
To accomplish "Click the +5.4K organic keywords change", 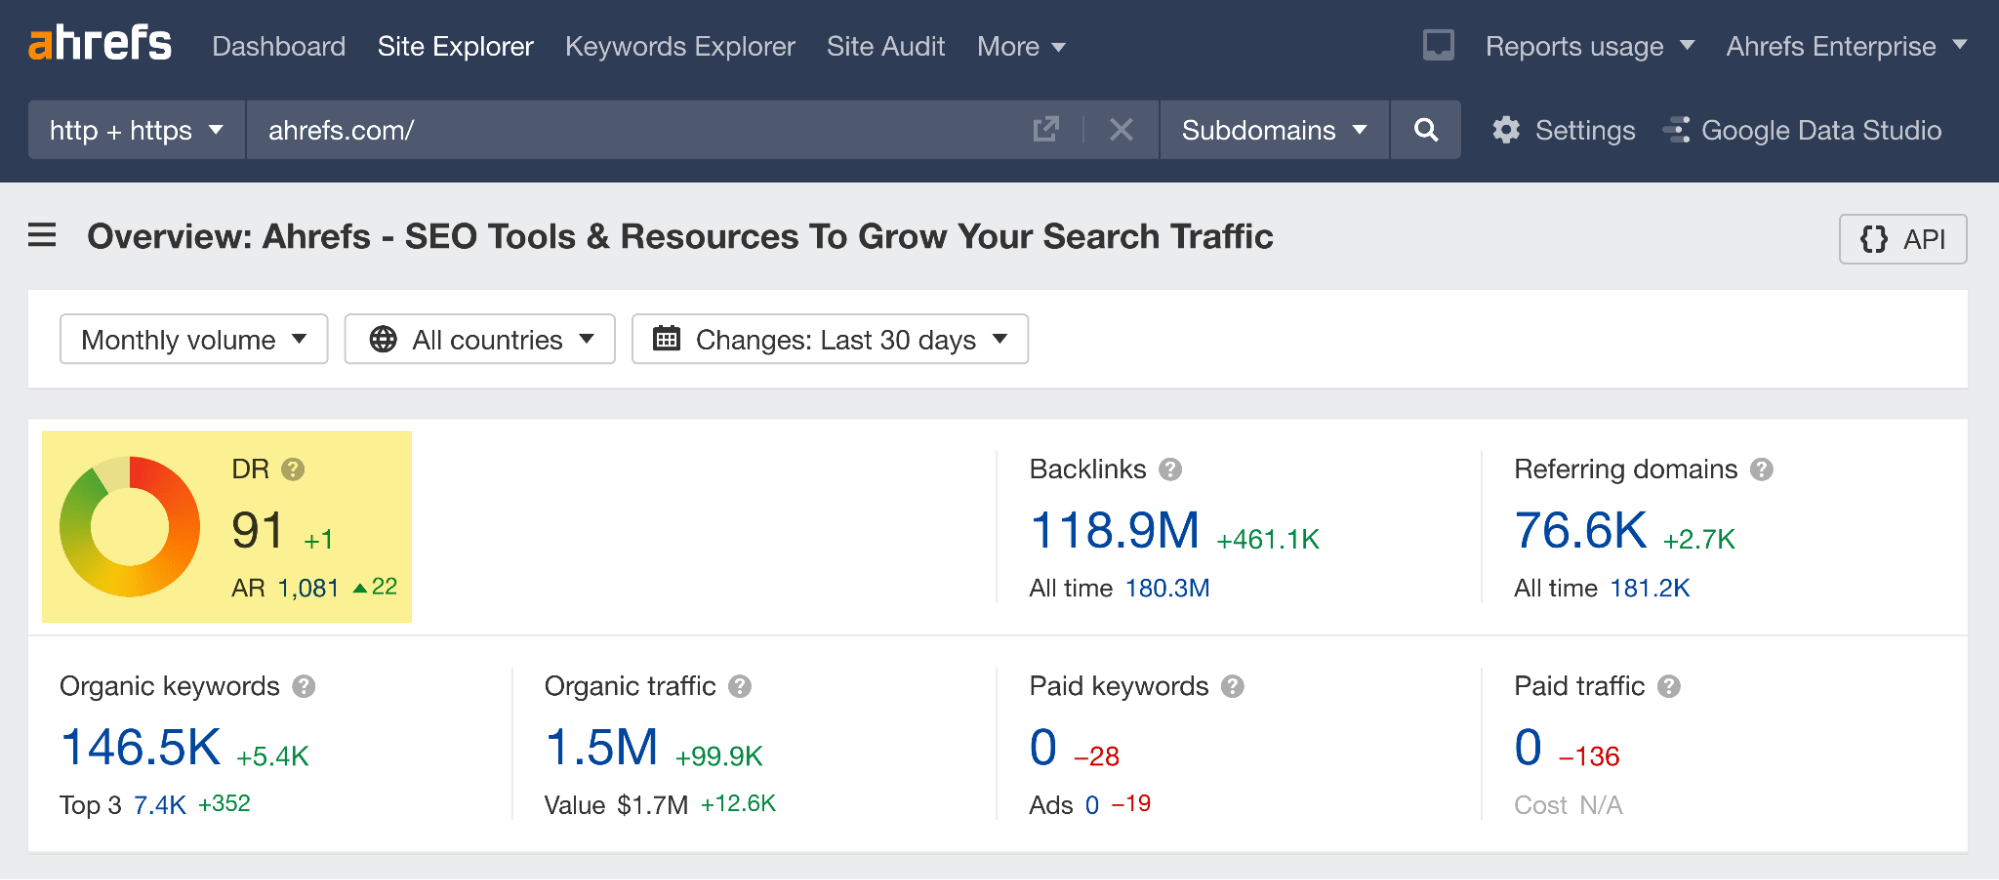I will click(x=272, y=757).
